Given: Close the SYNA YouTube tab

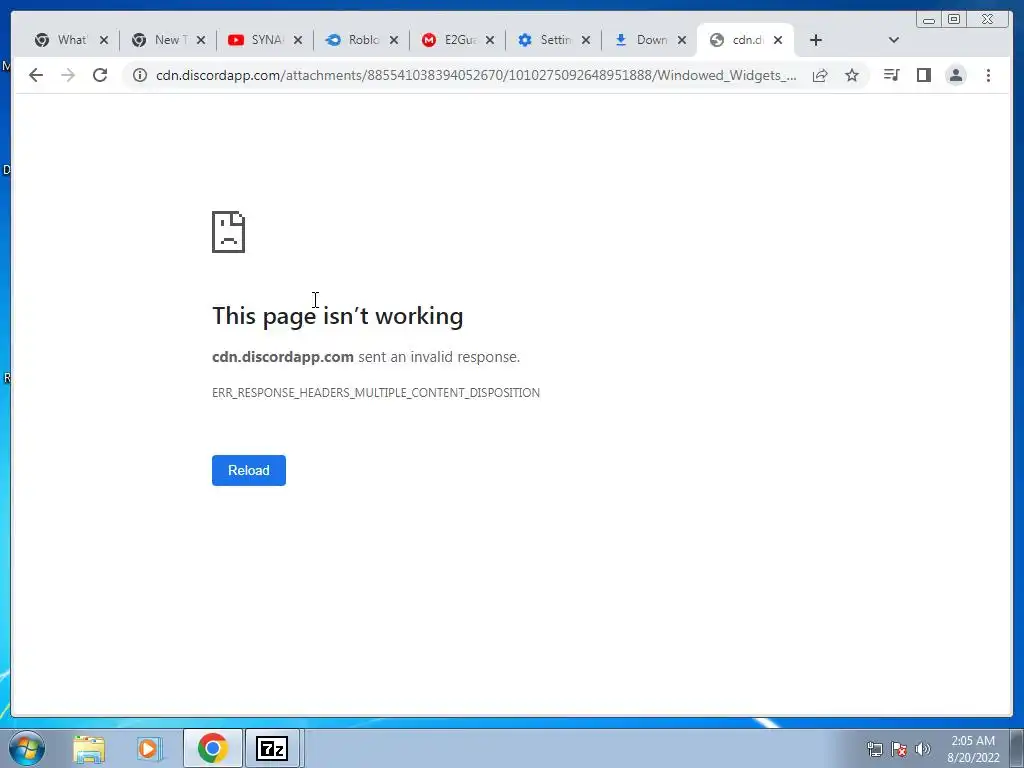Looking at the screenshot, I should tap(298, 40).
